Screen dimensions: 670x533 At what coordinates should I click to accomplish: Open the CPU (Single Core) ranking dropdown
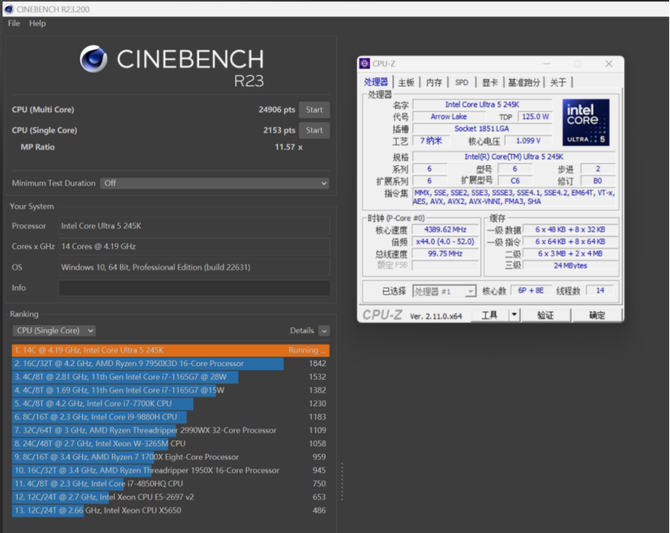[x=54, y=330]
